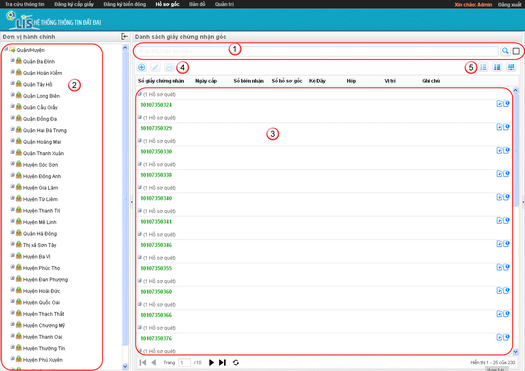Viewport: 525px width, 371px height.
Task: Click the delete minus icon
Action: 169,67
